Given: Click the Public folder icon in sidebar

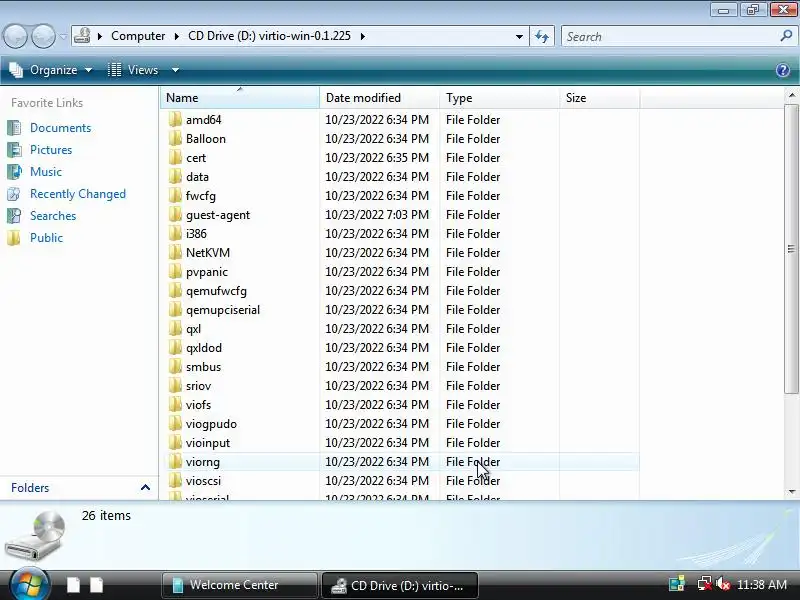Looking at the screenshot, I should [14, 238].
